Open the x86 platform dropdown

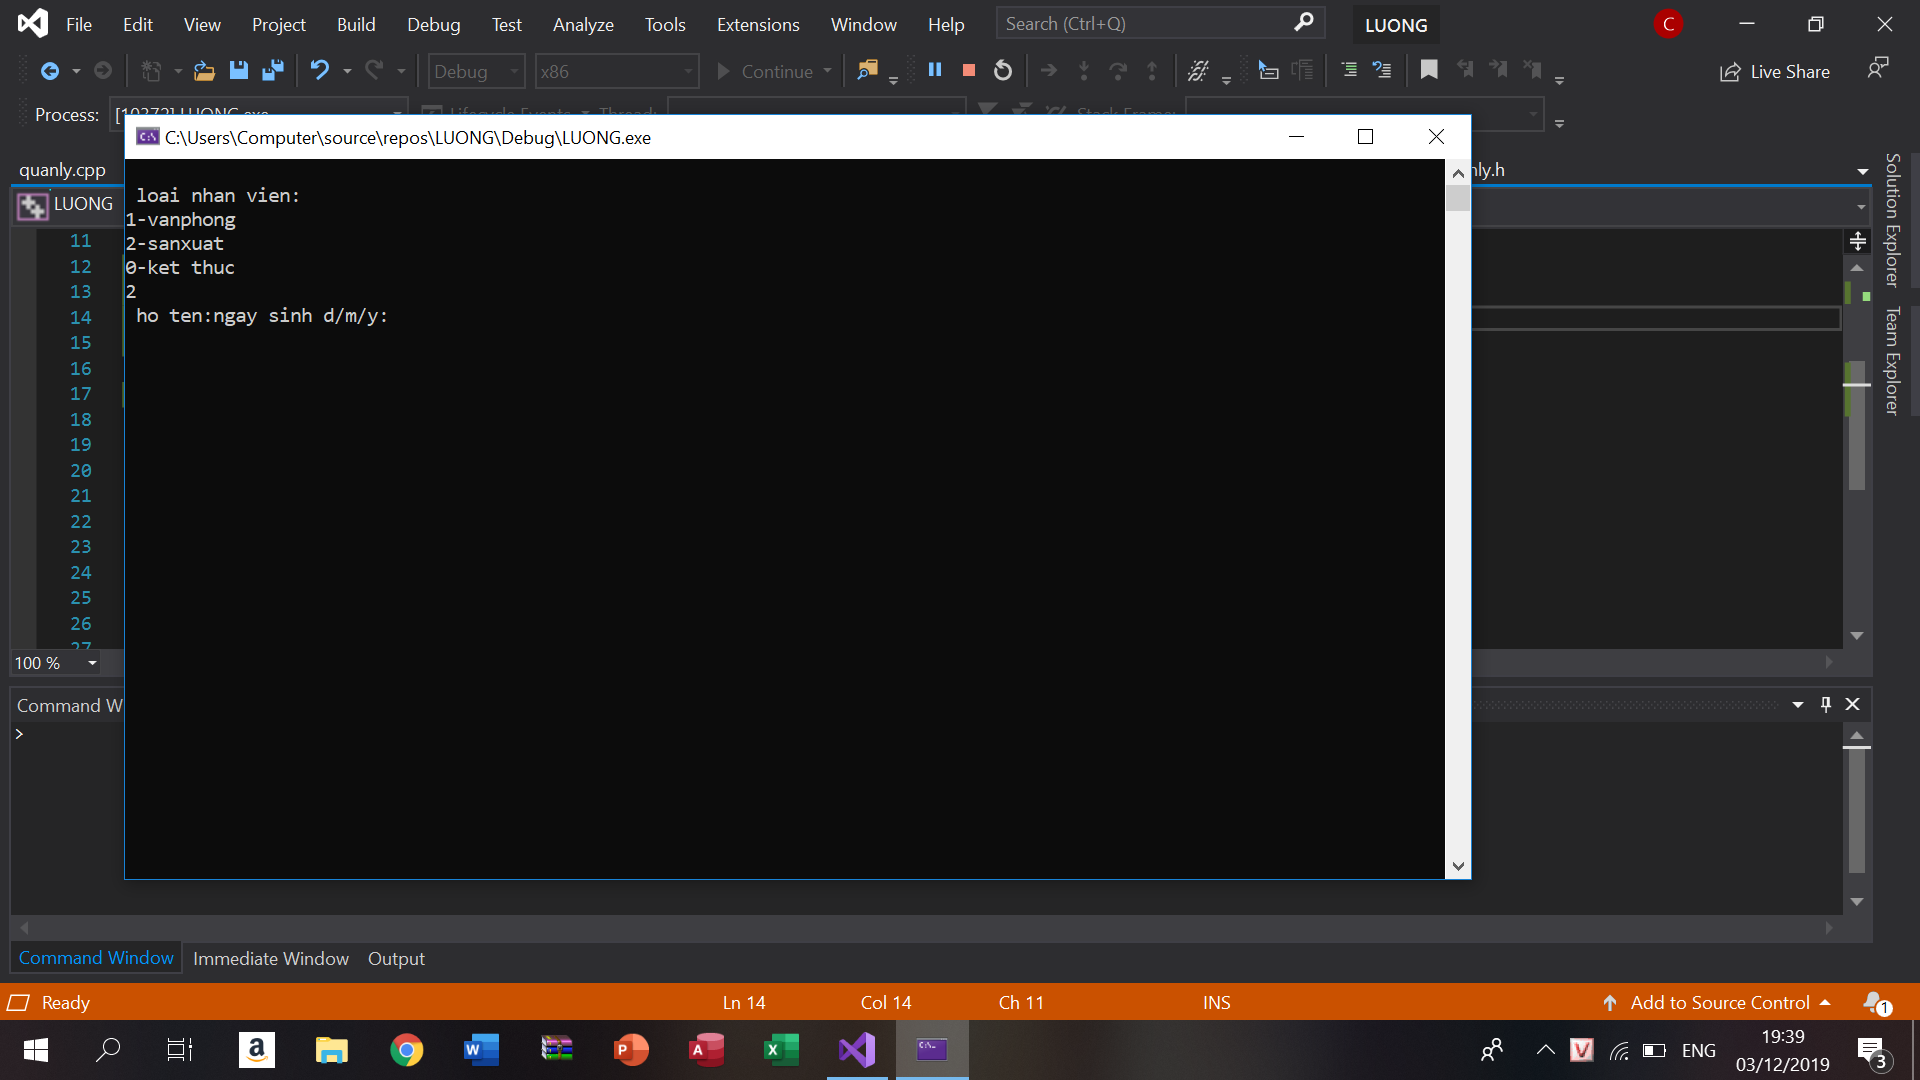tap(688, 71)
